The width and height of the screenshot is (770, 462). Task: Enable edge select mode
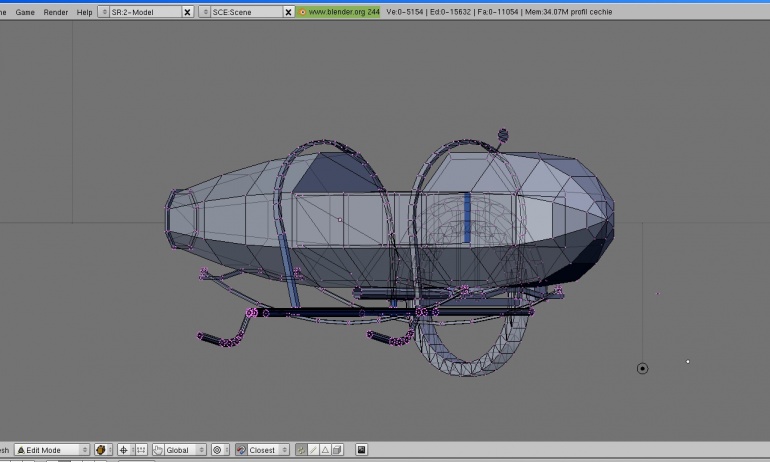[313, 450]
